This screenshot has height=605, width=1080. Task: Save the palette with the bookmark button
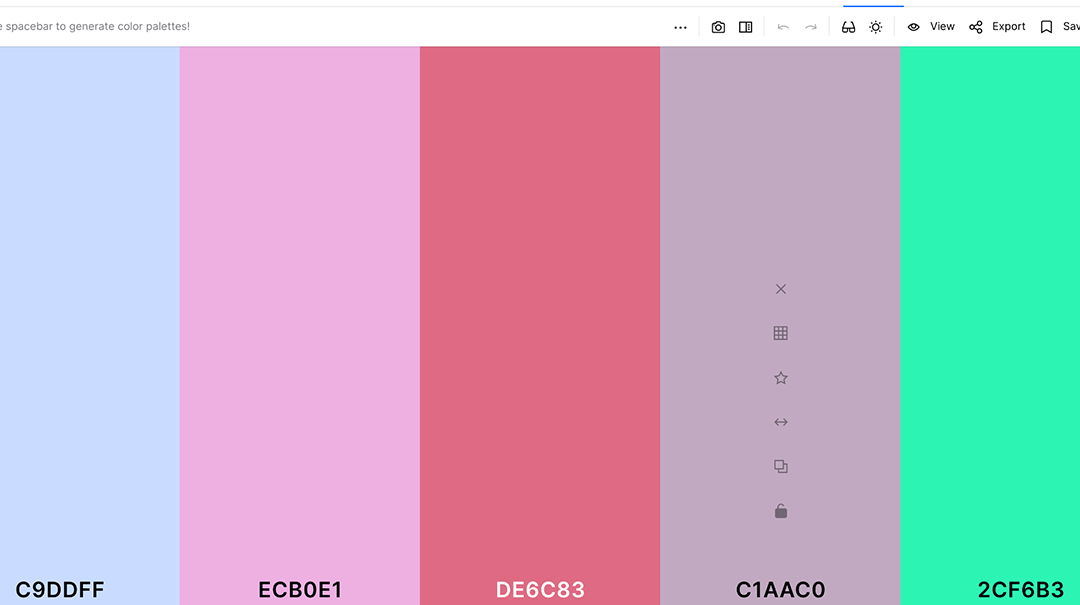[x=1045, y=26]
